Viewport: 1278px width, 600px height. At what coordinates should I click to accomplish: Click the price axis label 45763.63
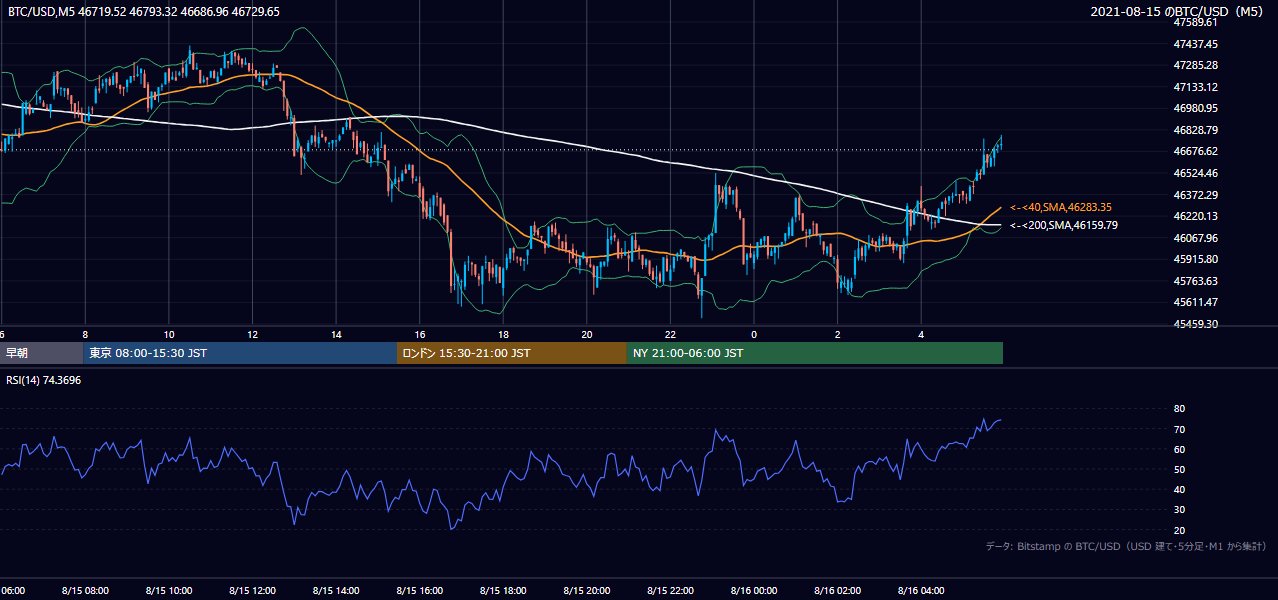point(1195,281)
